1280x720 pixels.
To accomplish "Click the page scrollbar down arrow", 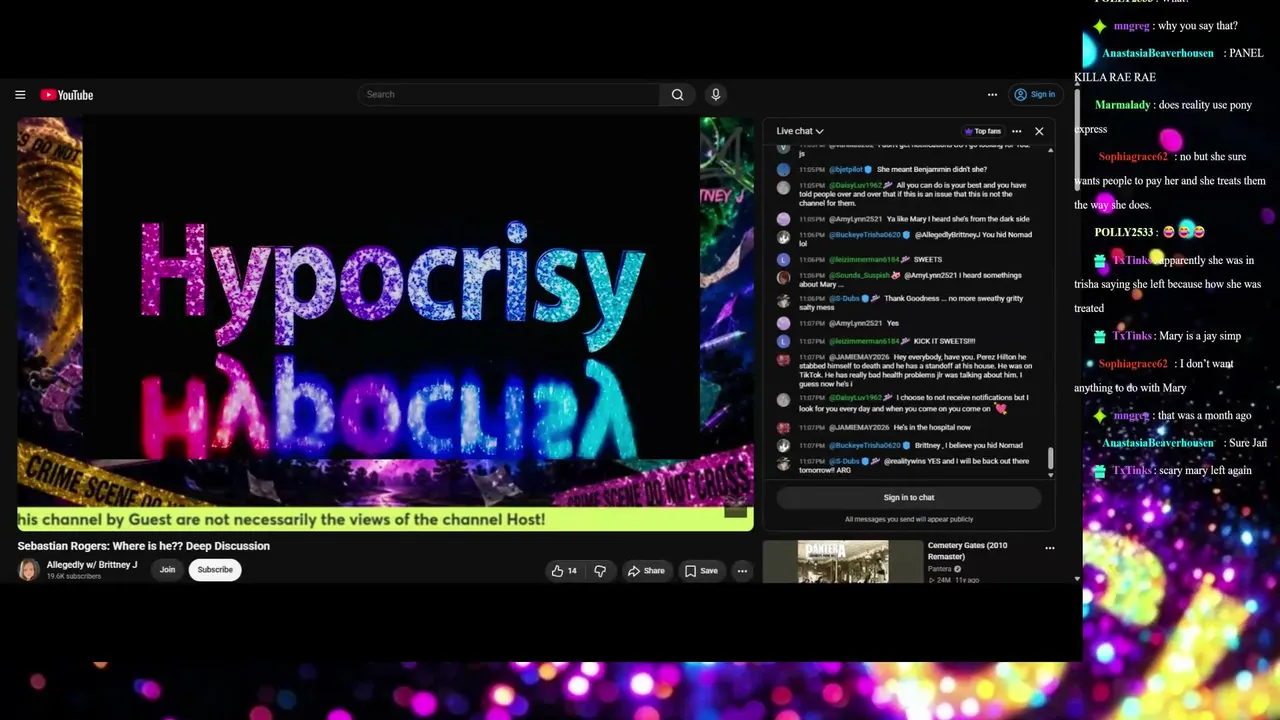I will (x=1077, y=578).
